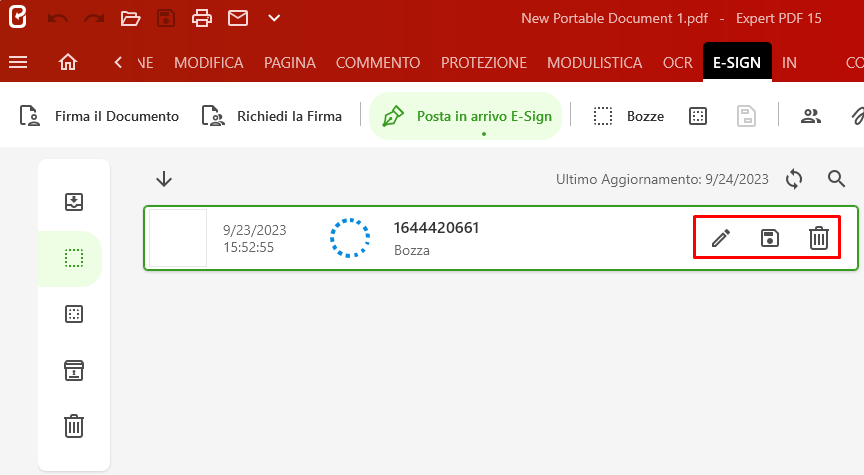Select the drafts icon in the sidebar
The width and height of the screenshot is (864, 475).
(x=74, y=258)
